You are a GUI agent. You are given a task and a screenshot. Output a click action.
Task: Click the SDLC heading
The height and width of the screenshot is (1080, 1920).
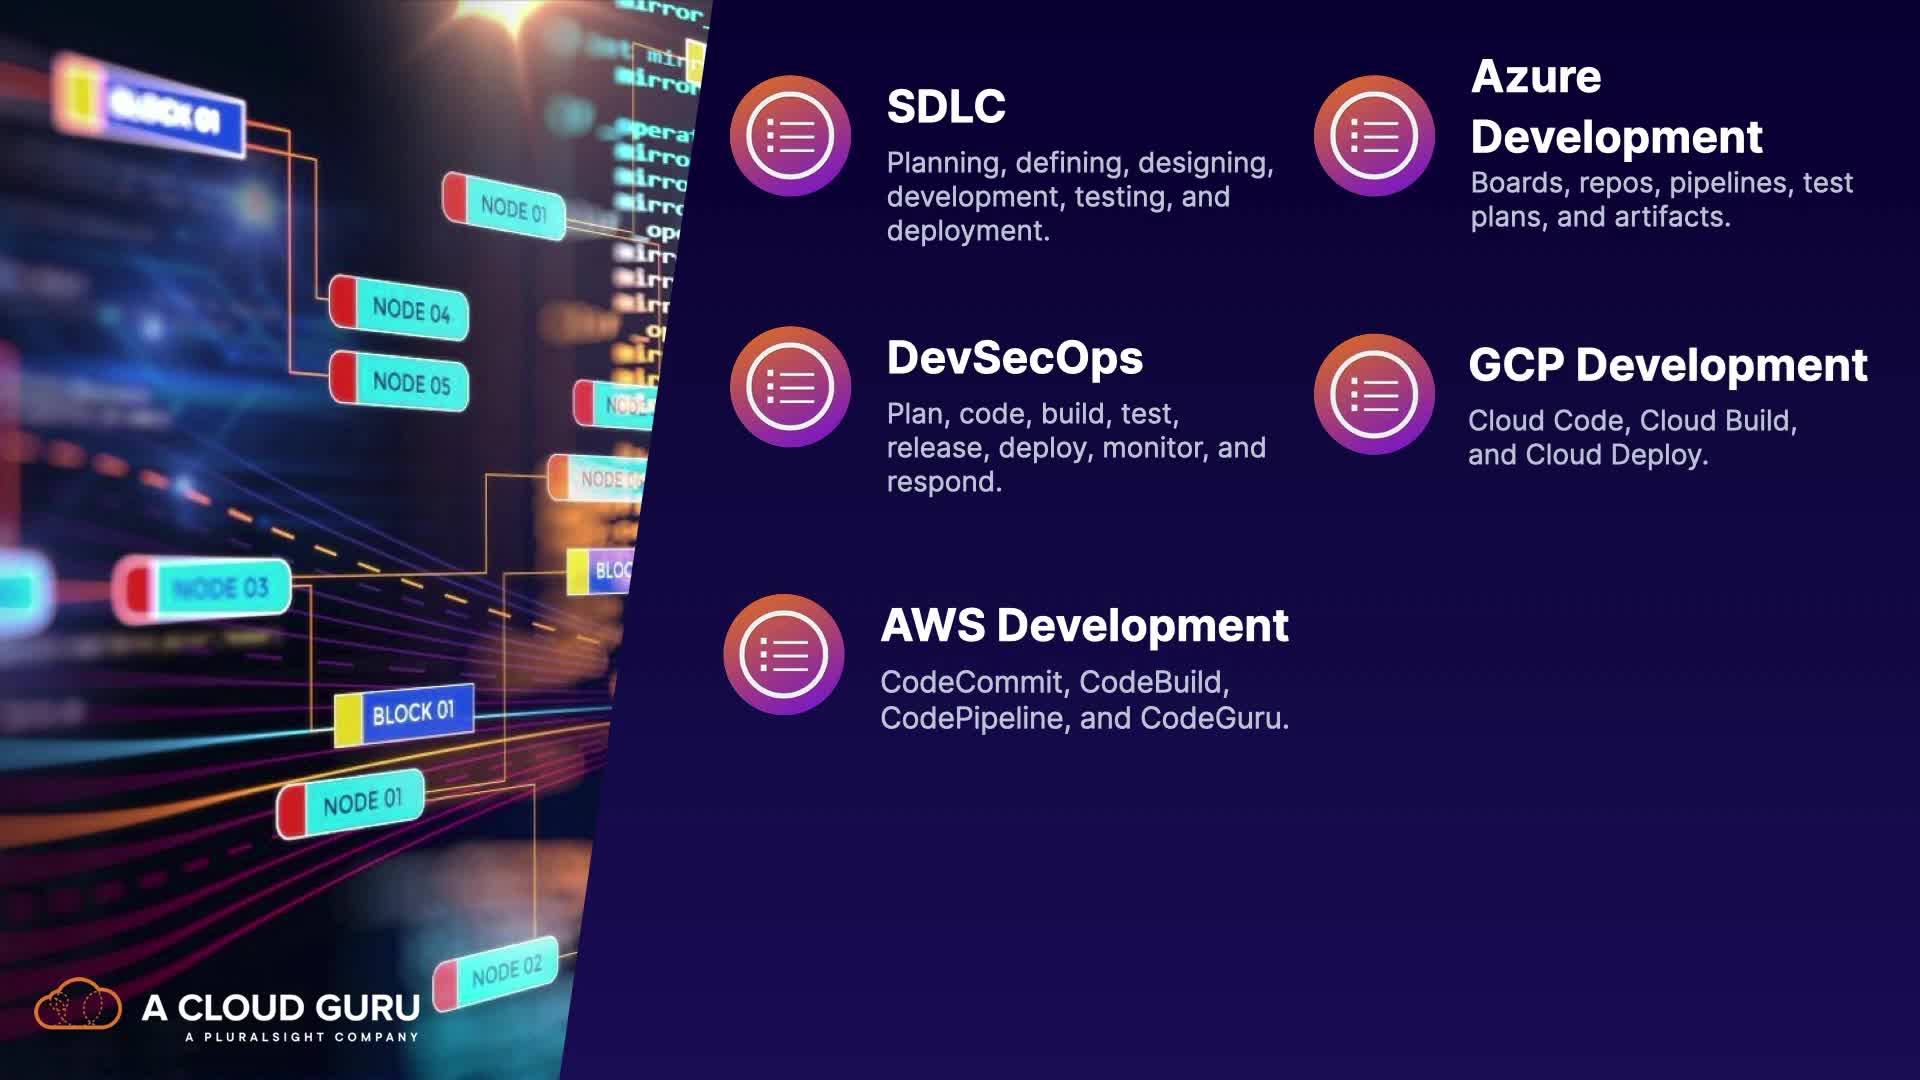[x=946, y=107]
